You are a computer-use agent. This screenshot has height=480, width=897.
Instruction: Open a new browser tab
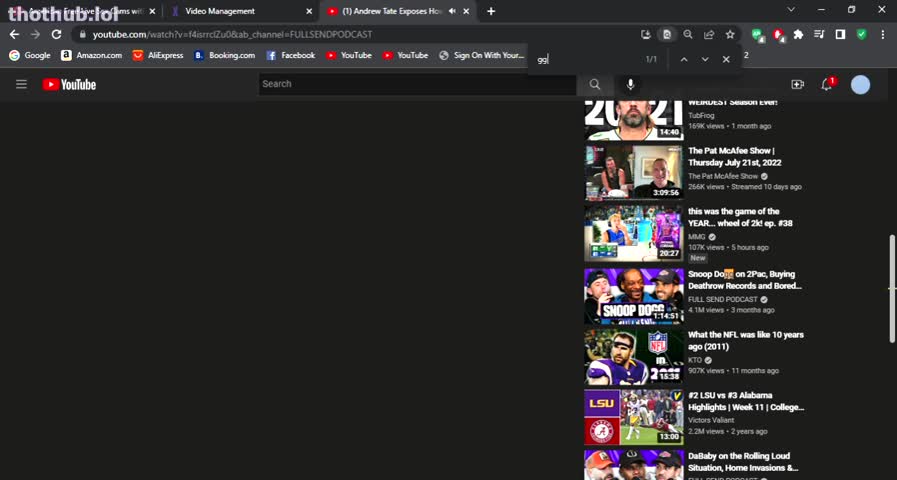491,11
